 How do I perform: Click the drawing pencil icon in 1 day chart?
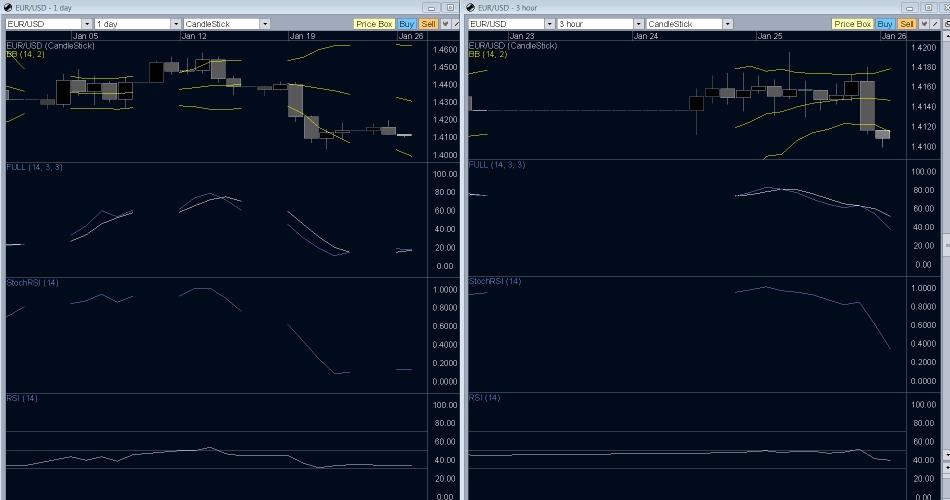(456, 24)
